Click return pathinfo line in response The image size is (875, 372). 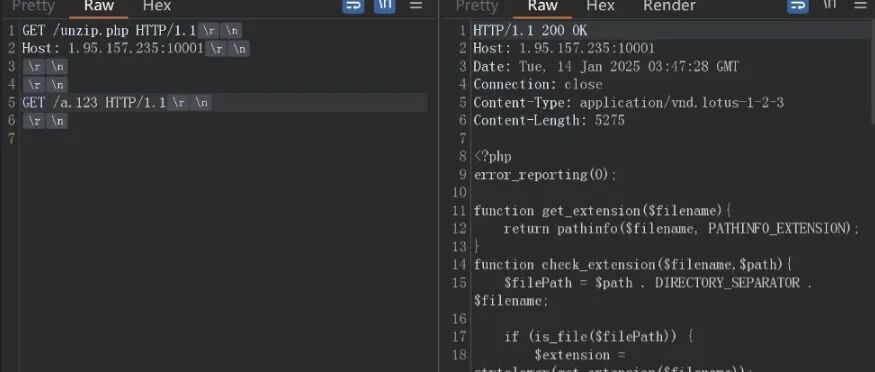(681, 229)
